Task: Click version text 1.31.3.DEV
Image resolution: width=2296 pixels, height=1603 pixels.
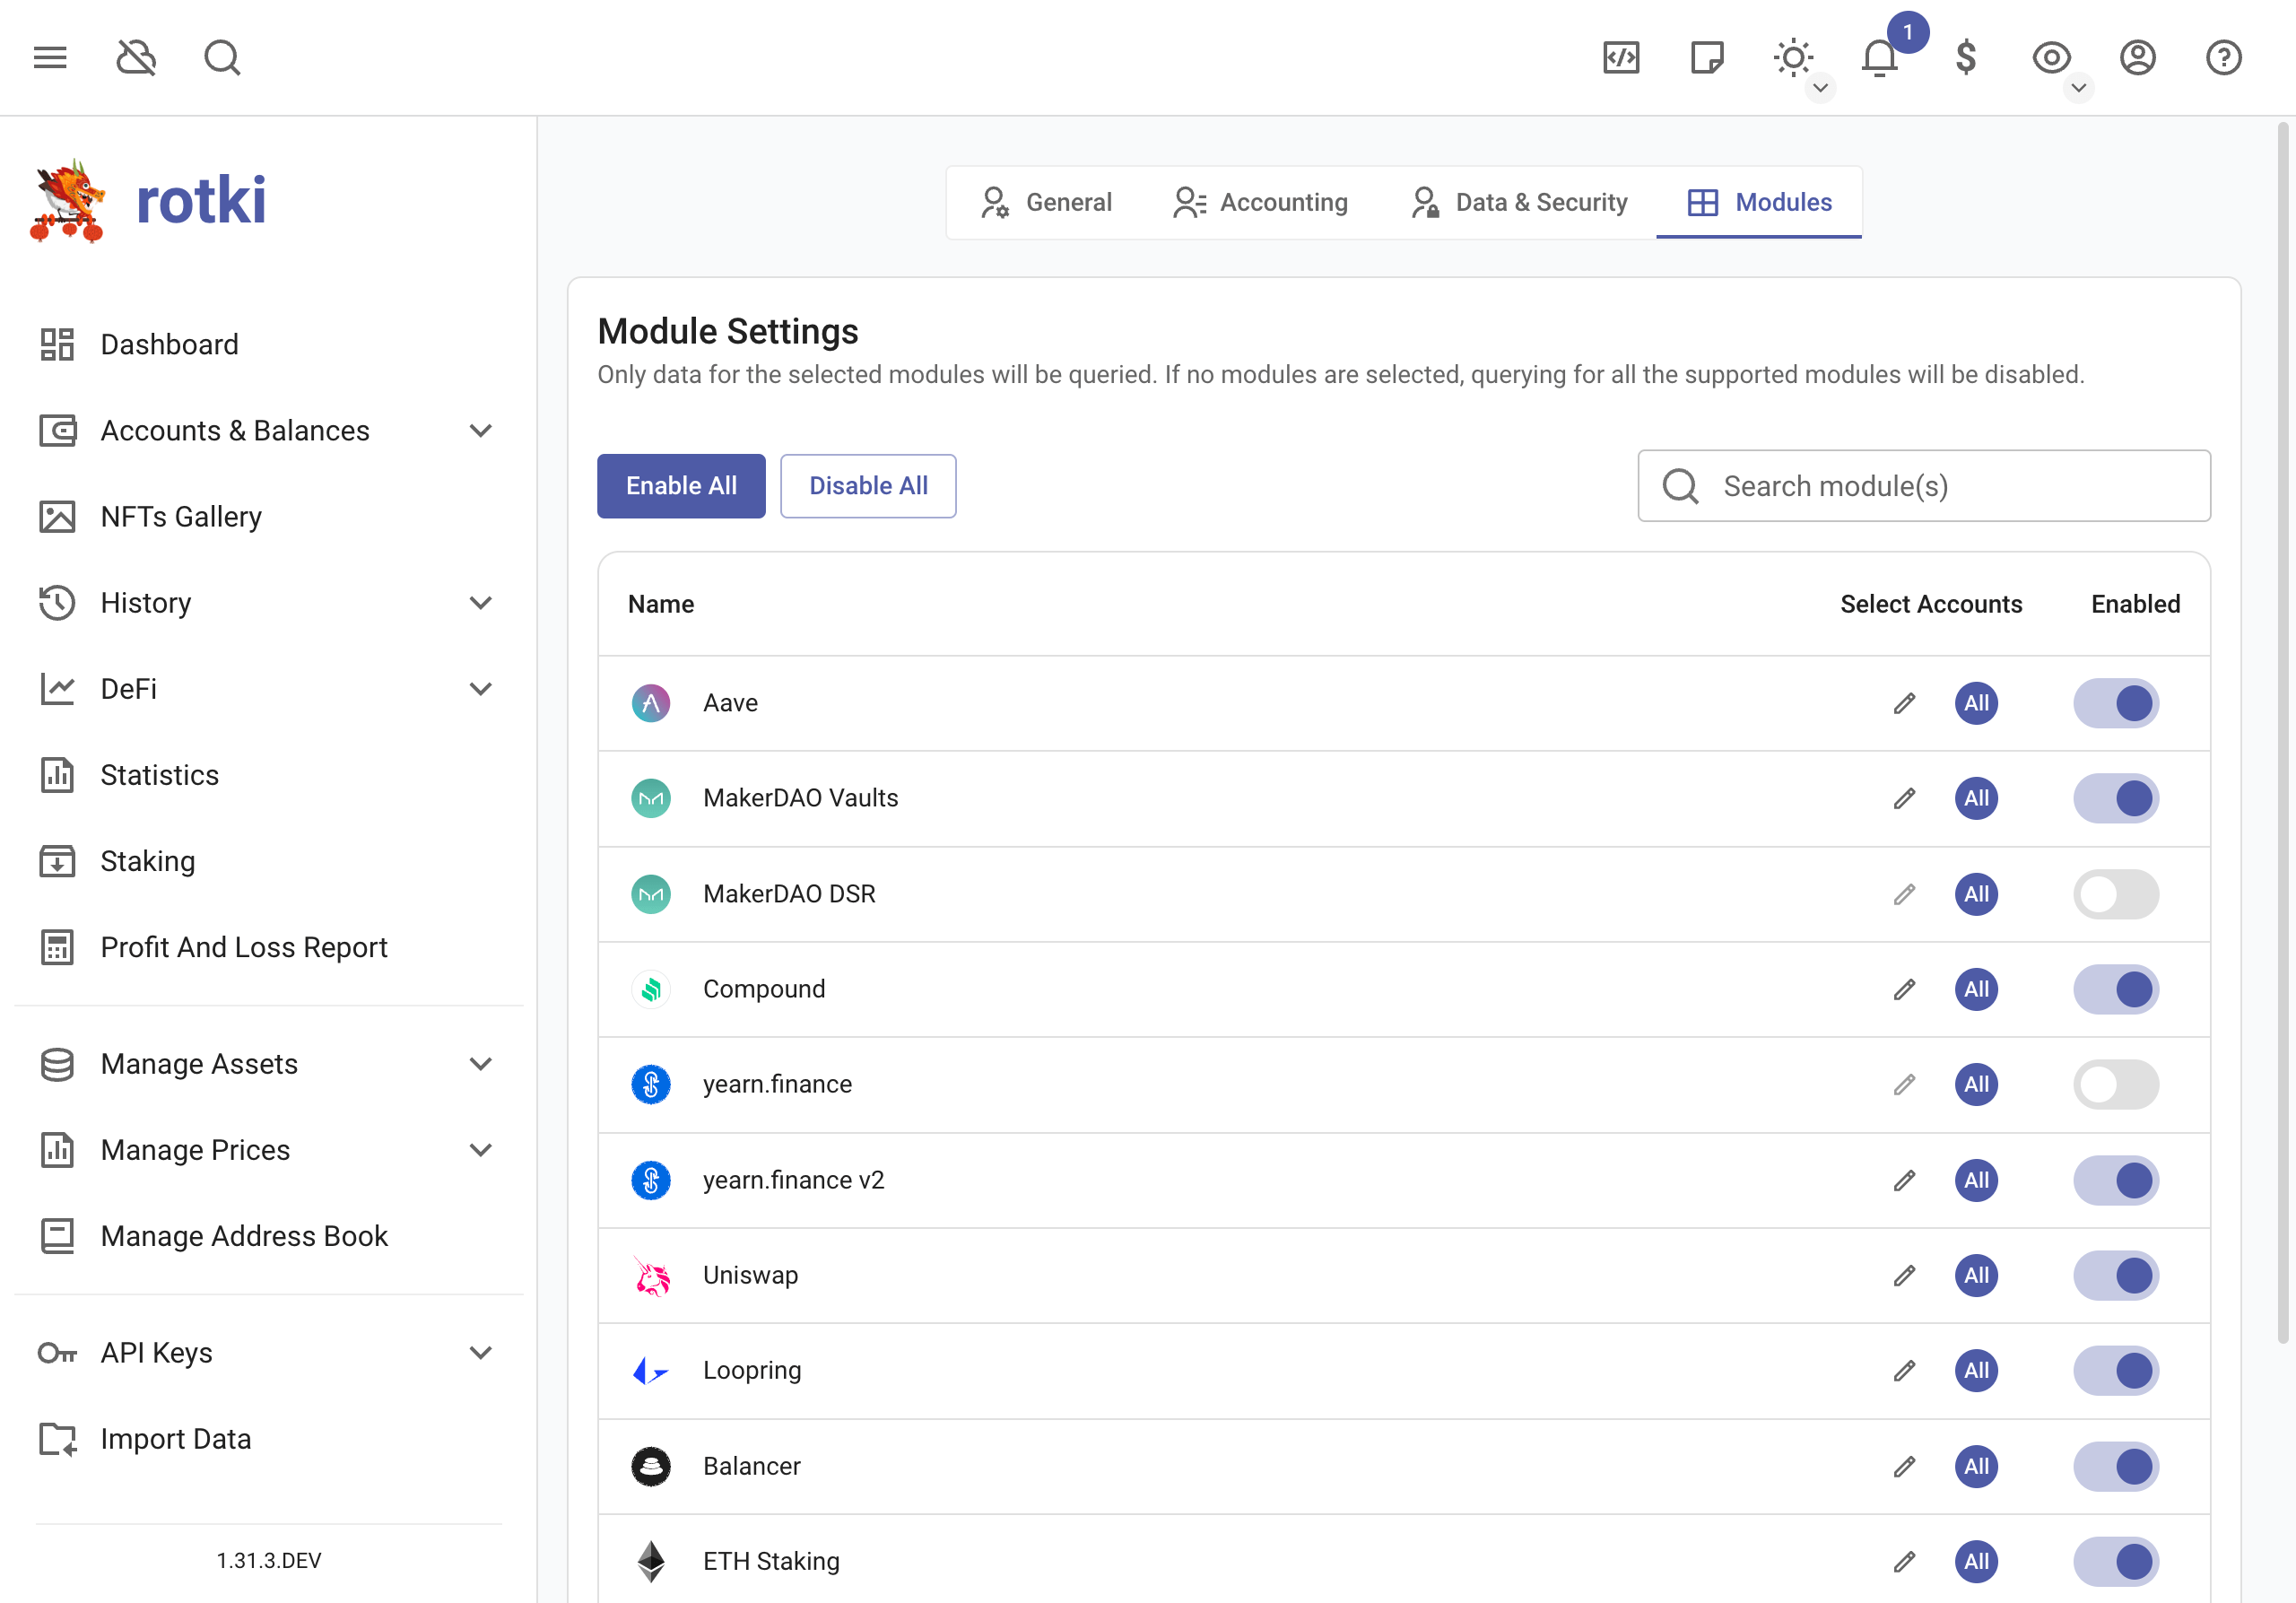Action: pyautogui.click(x=269, y=1560)
